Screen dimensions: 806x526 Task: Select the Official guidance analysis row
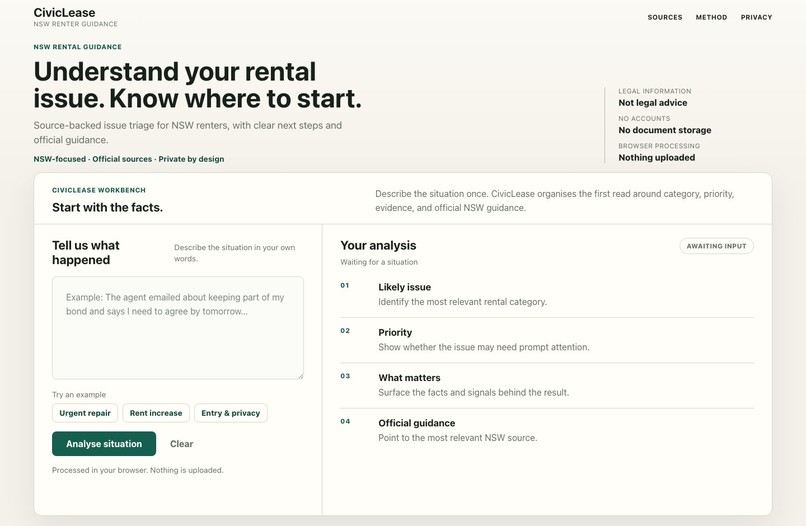[547, 430]
